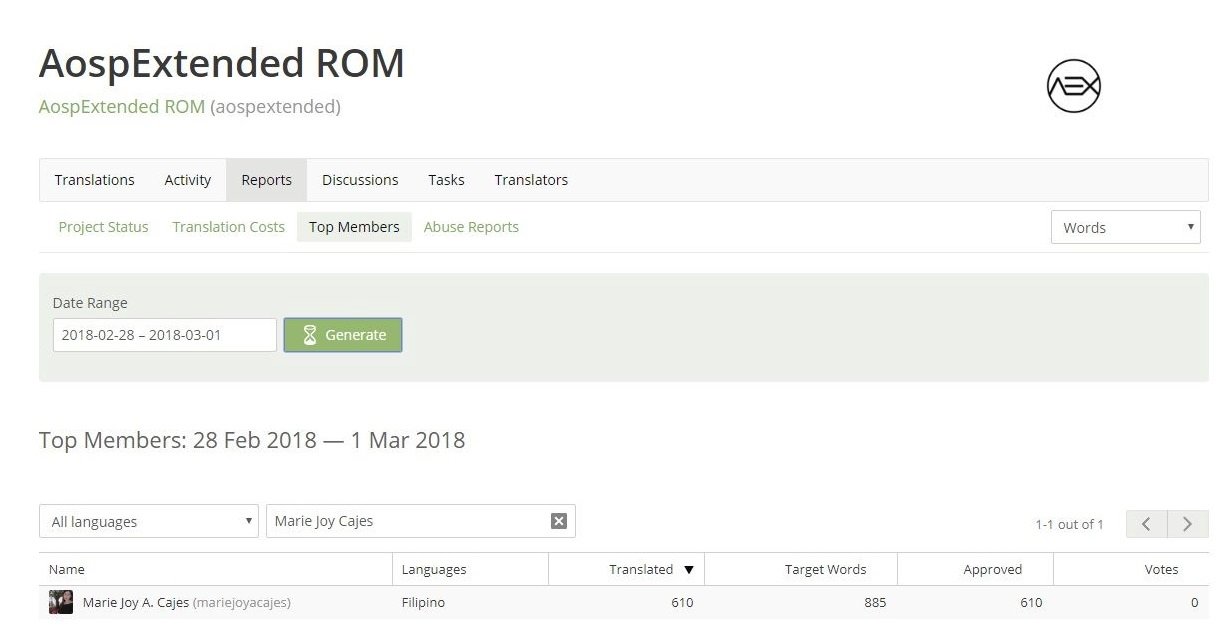Open AospExtended ROM project link
Viewport: 1217px width, 633px height.
pyautogui.click(x=122, y=106)
